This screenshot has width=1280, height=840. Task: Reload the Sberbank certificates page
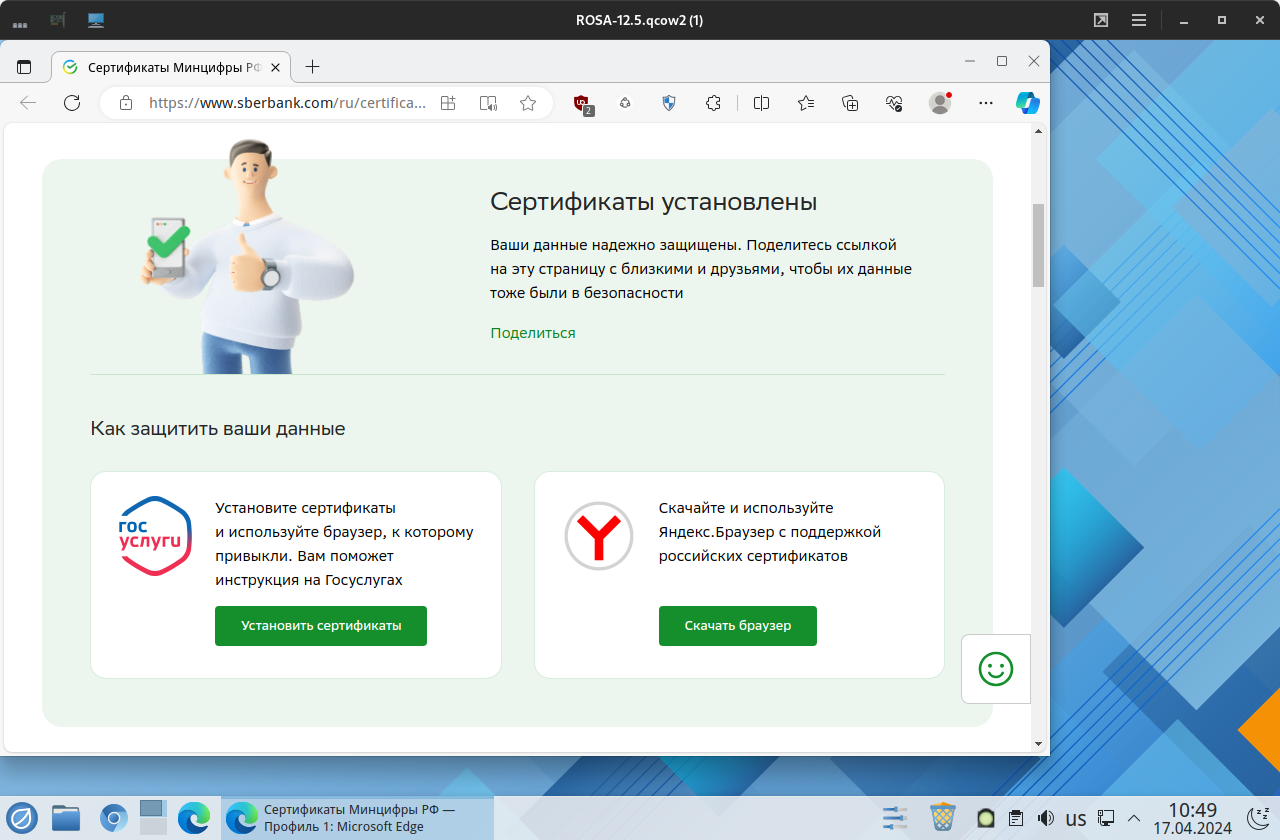click(x=72, y=102)
